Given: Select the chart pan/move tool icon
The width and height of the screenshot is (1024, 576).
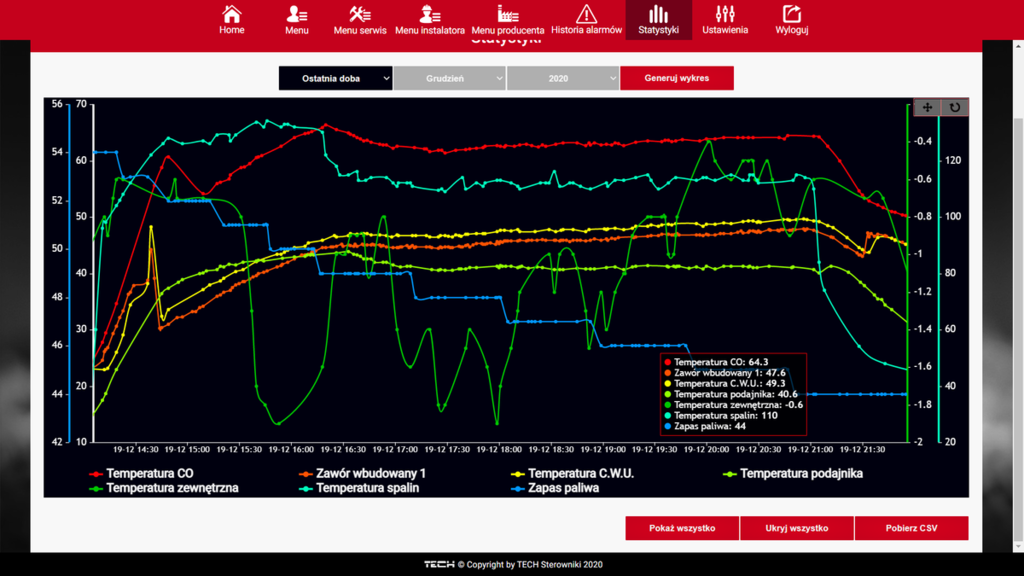Looking at the screenshot, I should click(x=927, y=107).
